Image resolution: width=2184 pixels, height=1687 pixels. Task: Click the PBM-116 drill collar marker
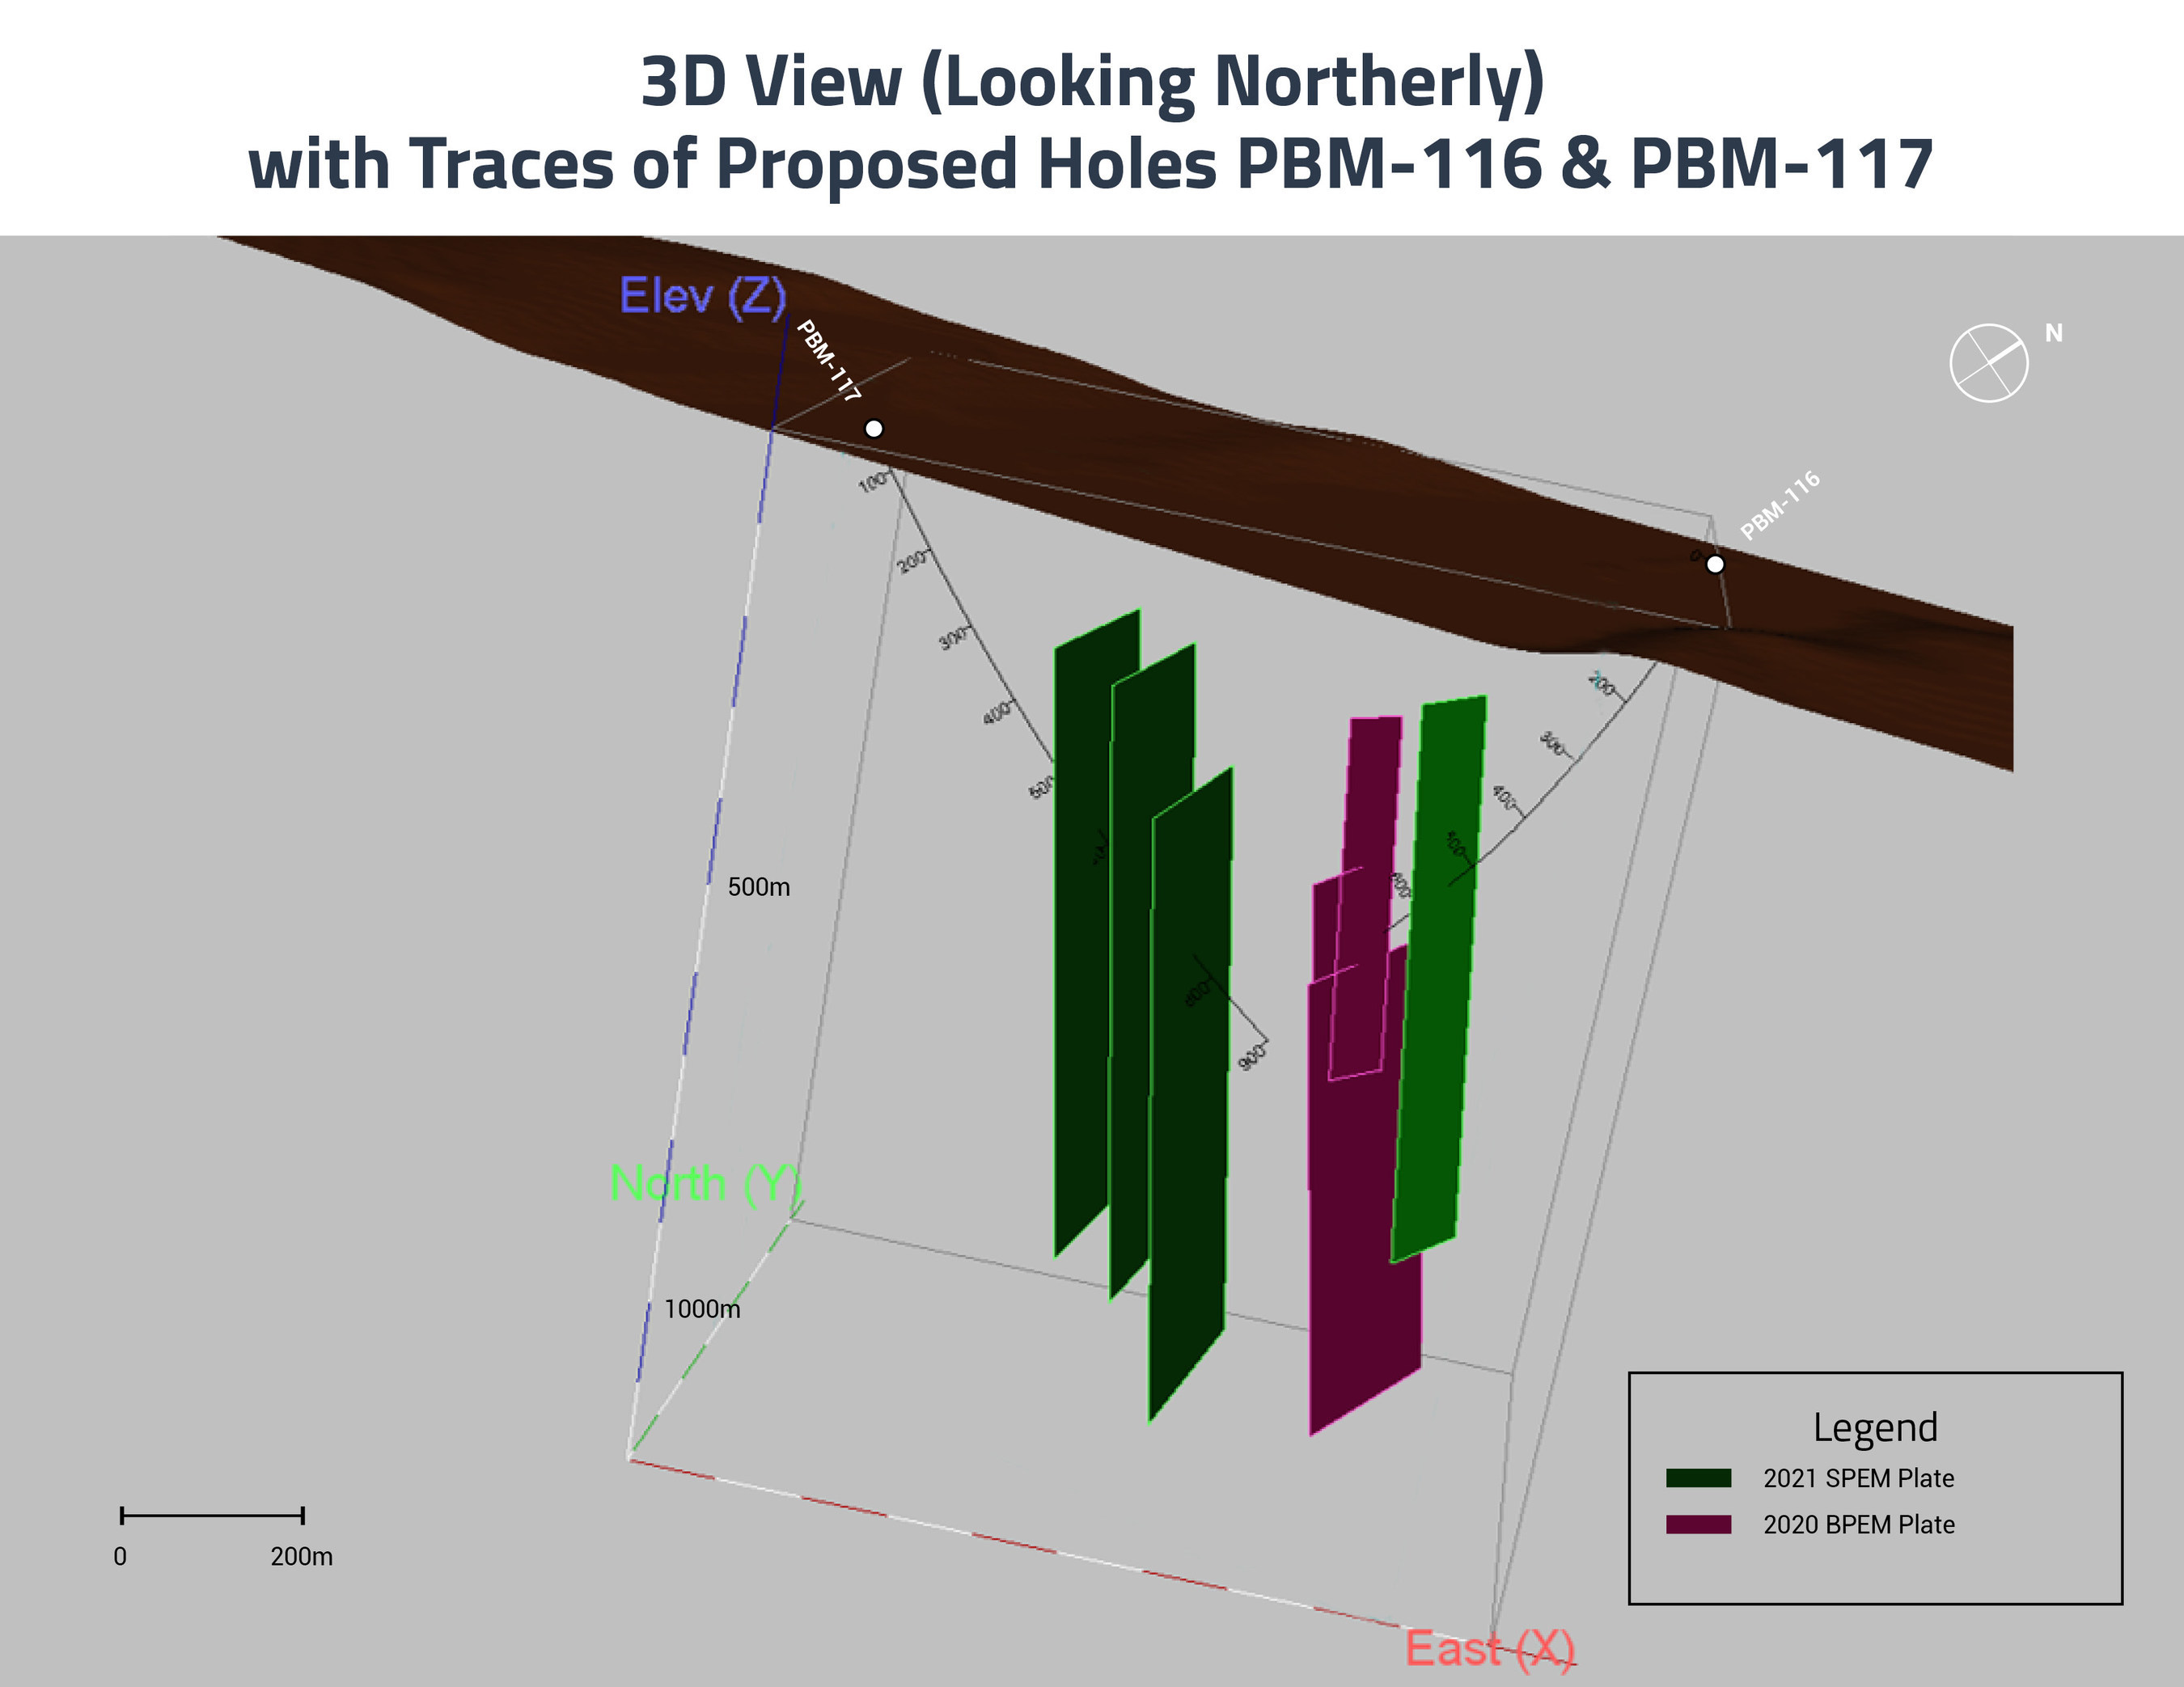pyautogui.click(x=1715, y=564)
